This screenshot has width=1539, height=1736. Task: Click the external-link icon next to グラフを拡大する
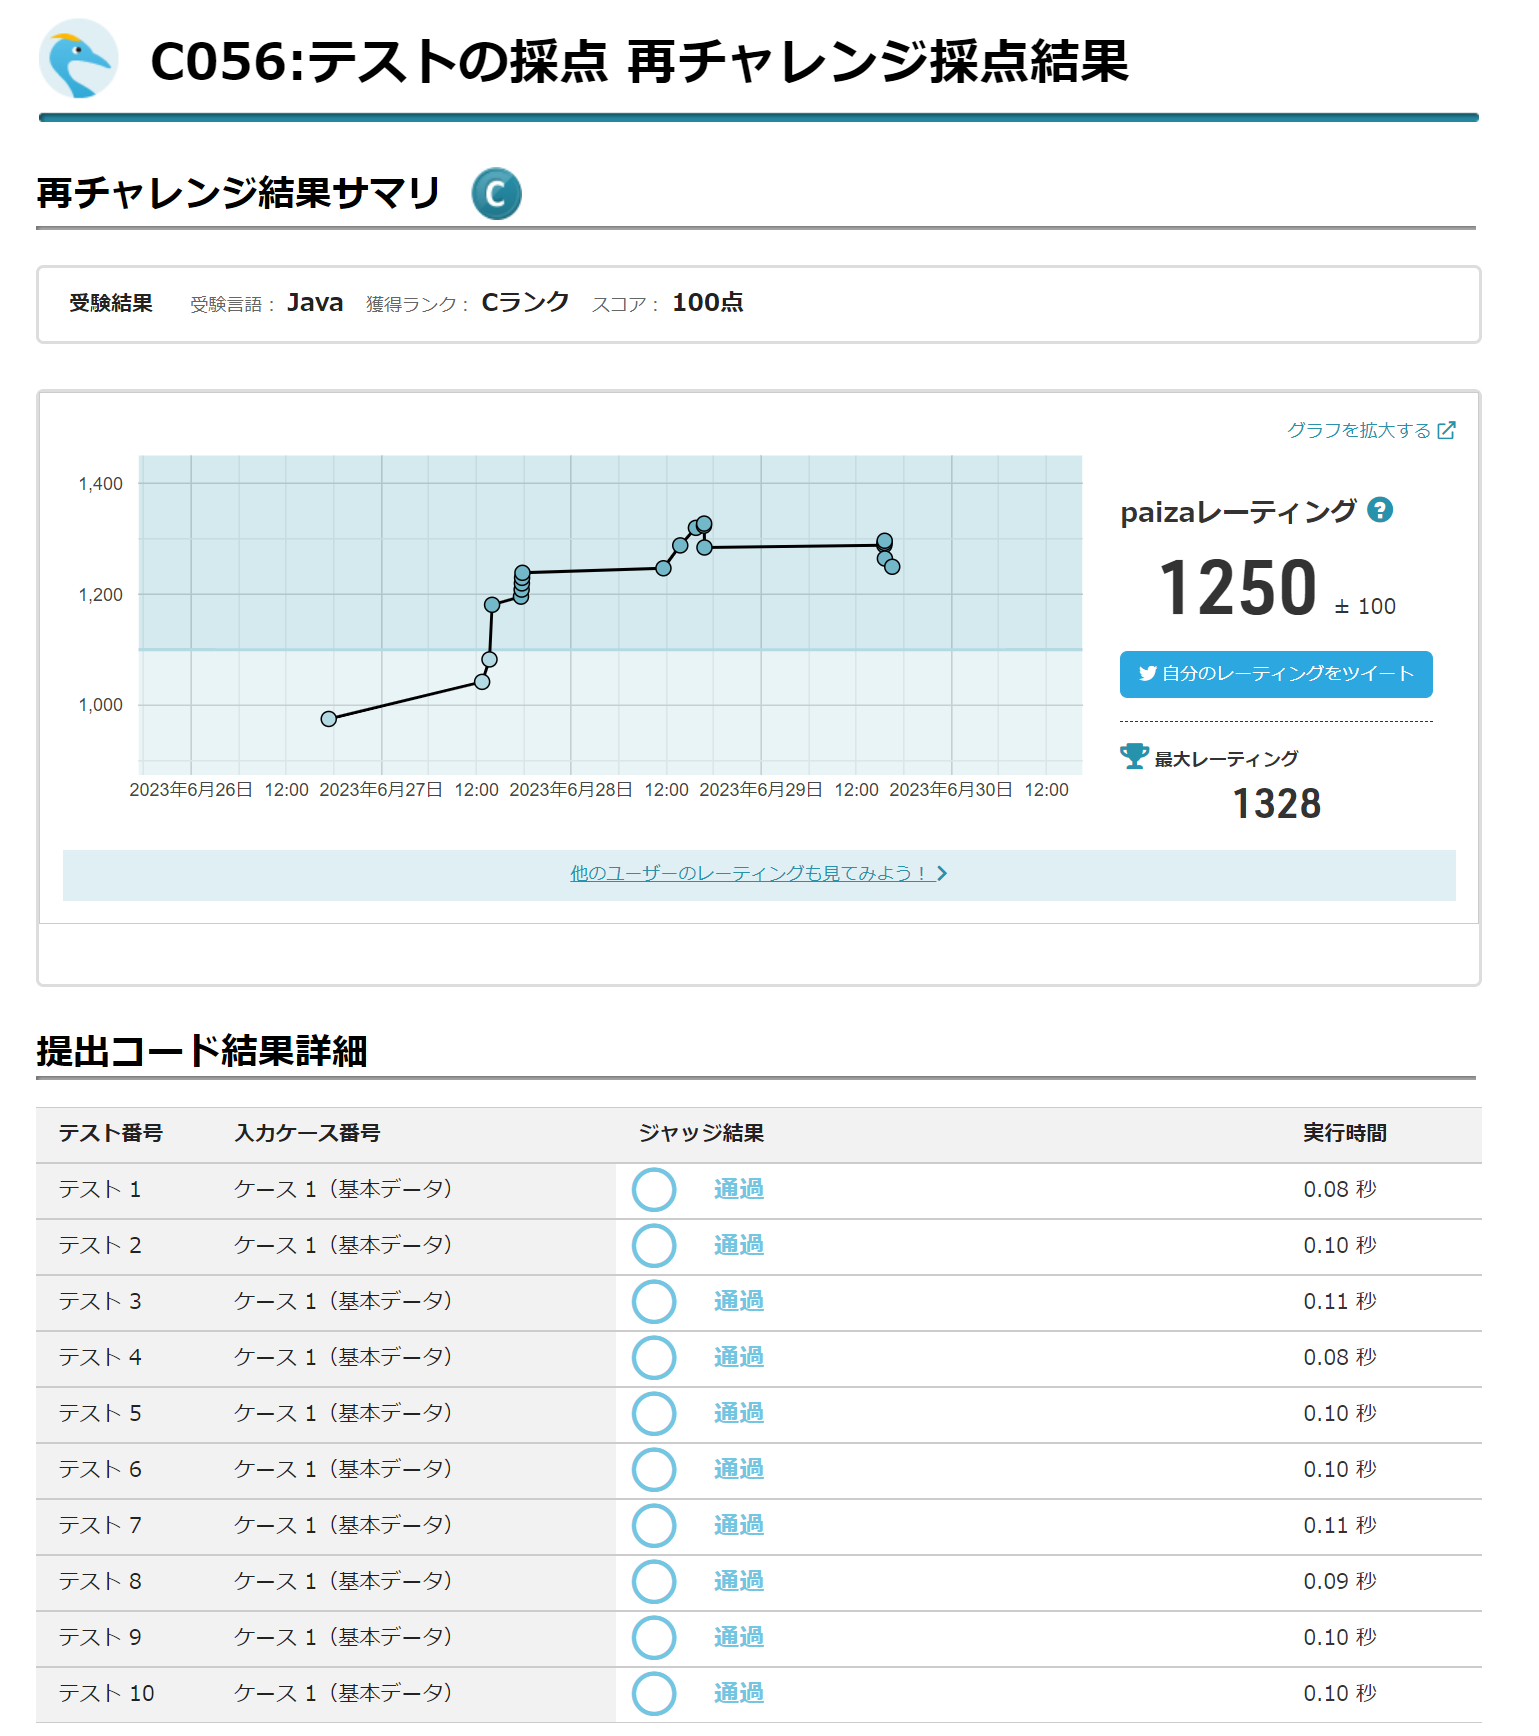(x=1446, y=430)
